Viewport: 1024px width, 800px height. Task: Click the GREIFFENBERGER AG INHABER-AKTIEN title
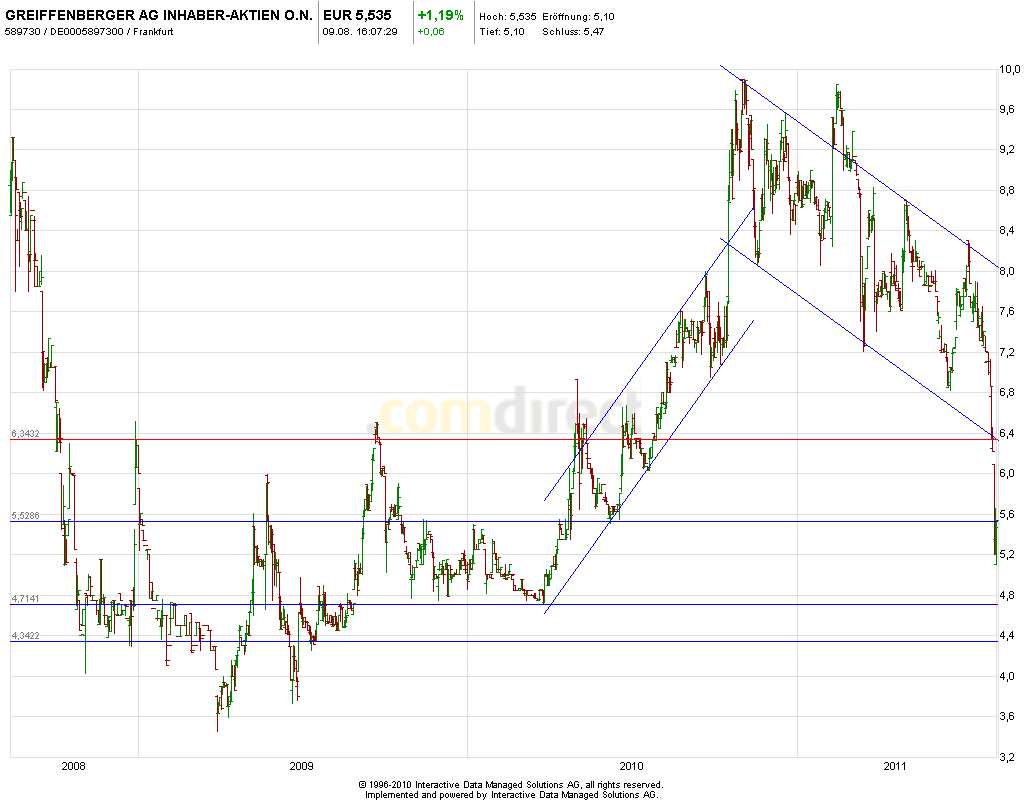click(159, 16)
